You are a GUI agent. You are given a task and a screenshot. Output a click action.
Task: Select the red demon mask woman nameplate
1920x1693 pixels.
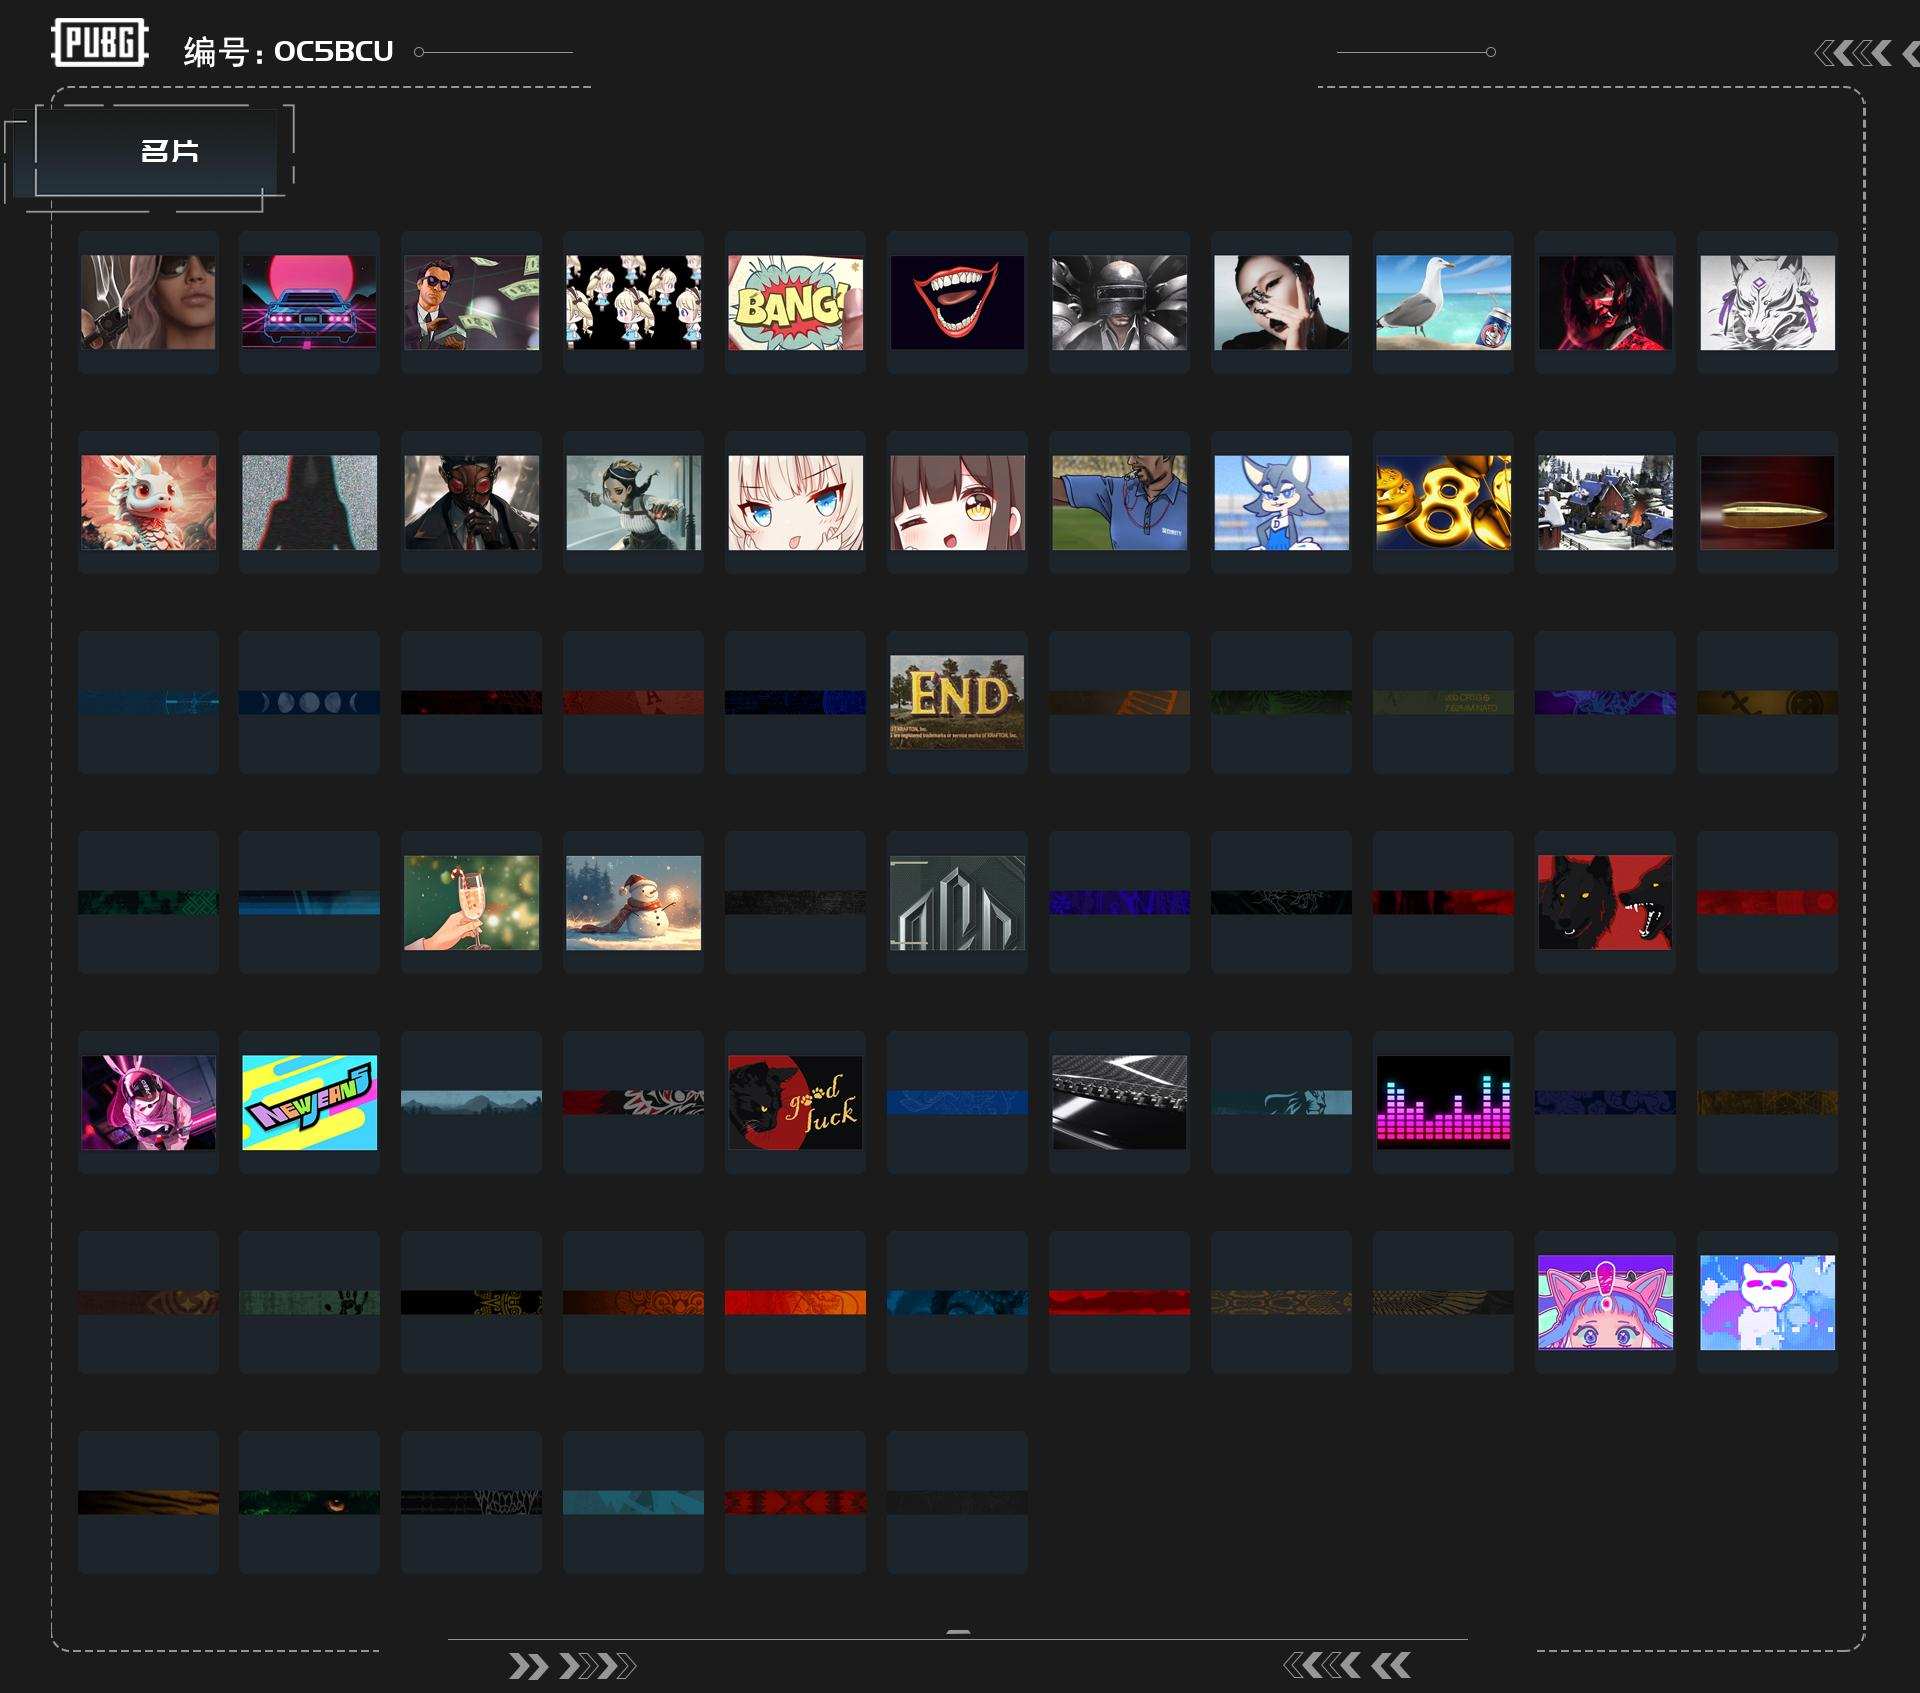click(x=1605, y=302)
